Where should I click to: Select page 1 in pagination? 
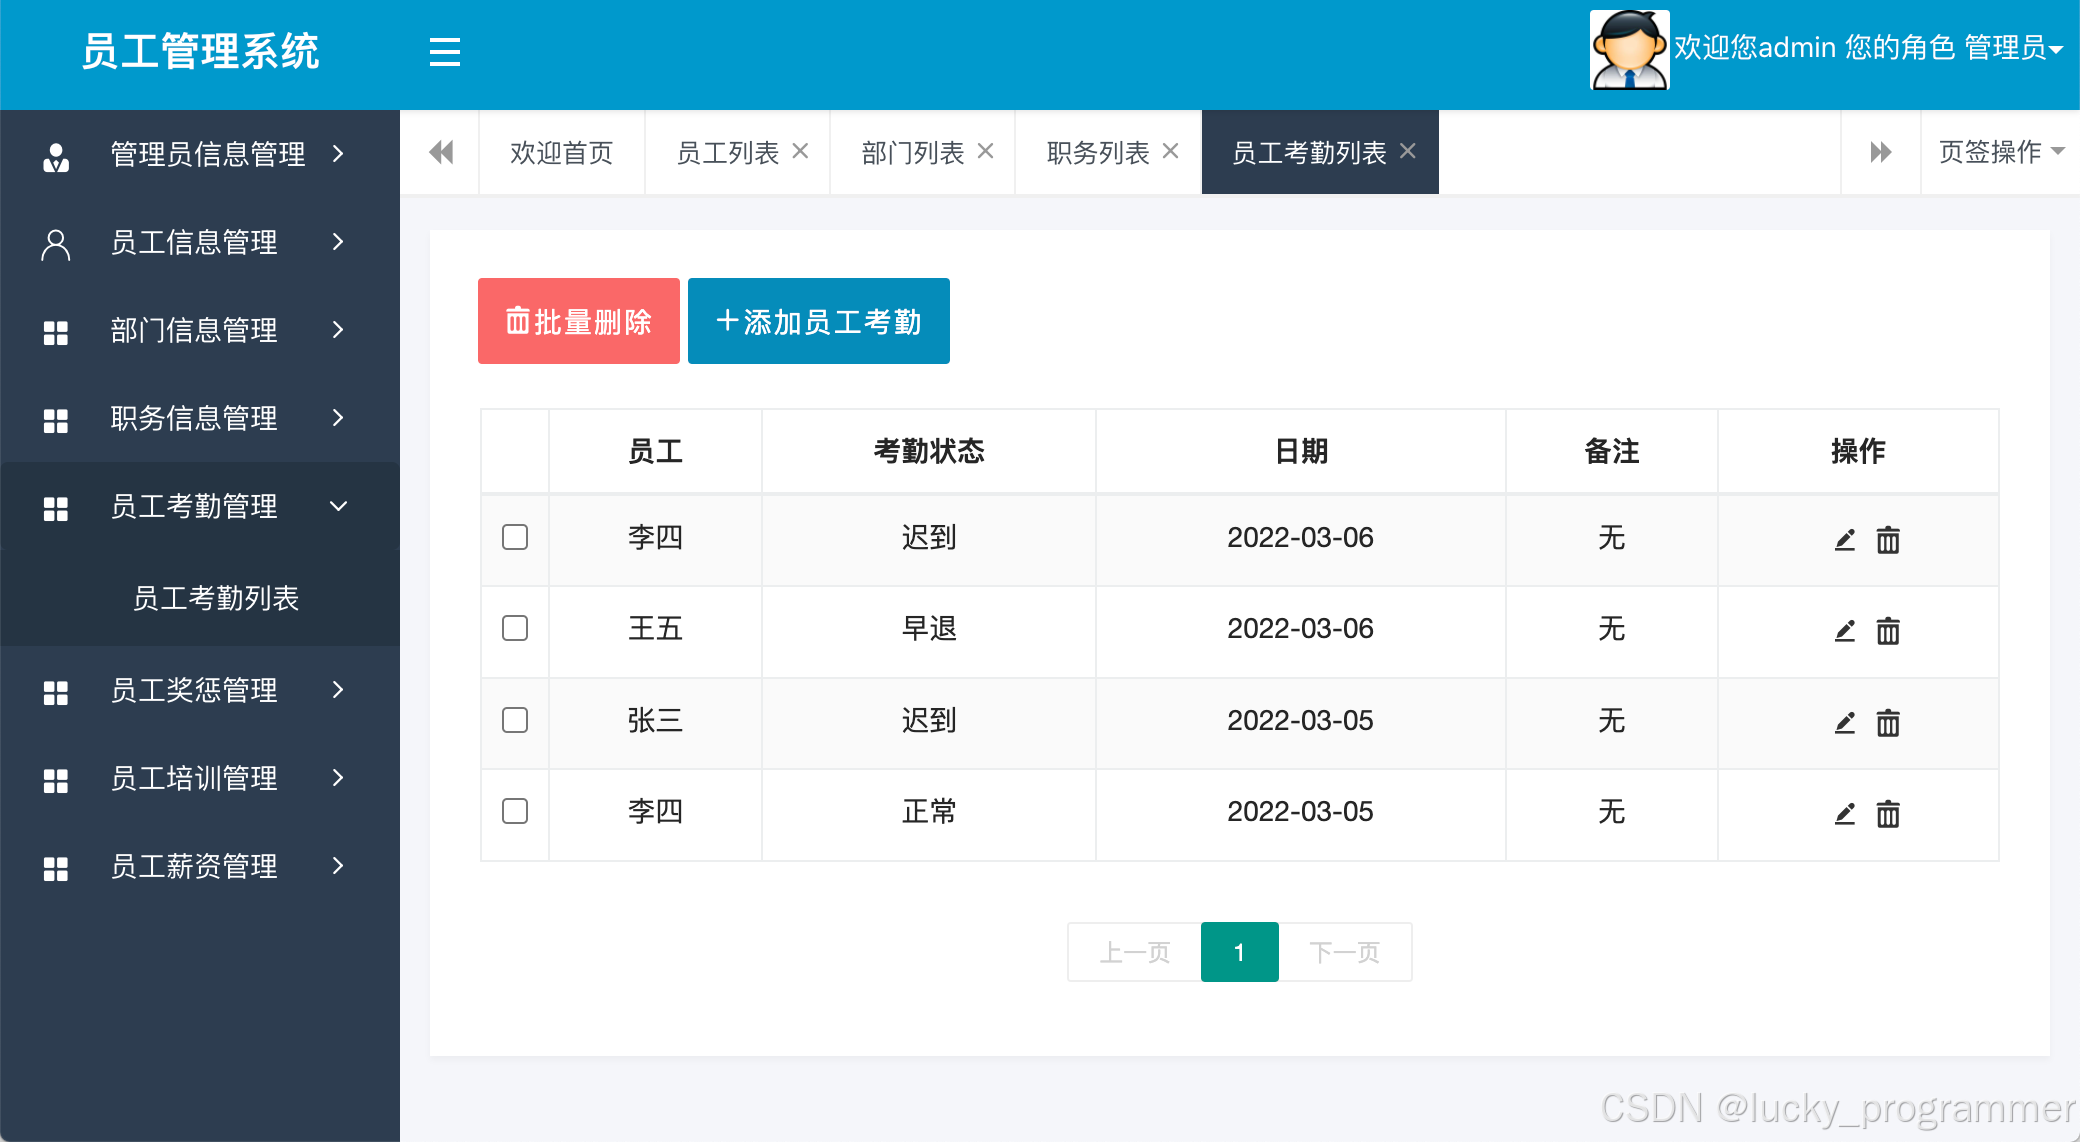click(1239, 952)
